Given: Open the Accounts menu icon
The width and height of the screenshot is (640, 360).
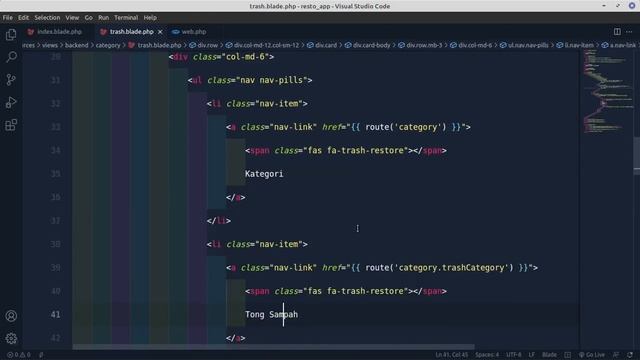Looking at the screenshot, I should point(11,316).
